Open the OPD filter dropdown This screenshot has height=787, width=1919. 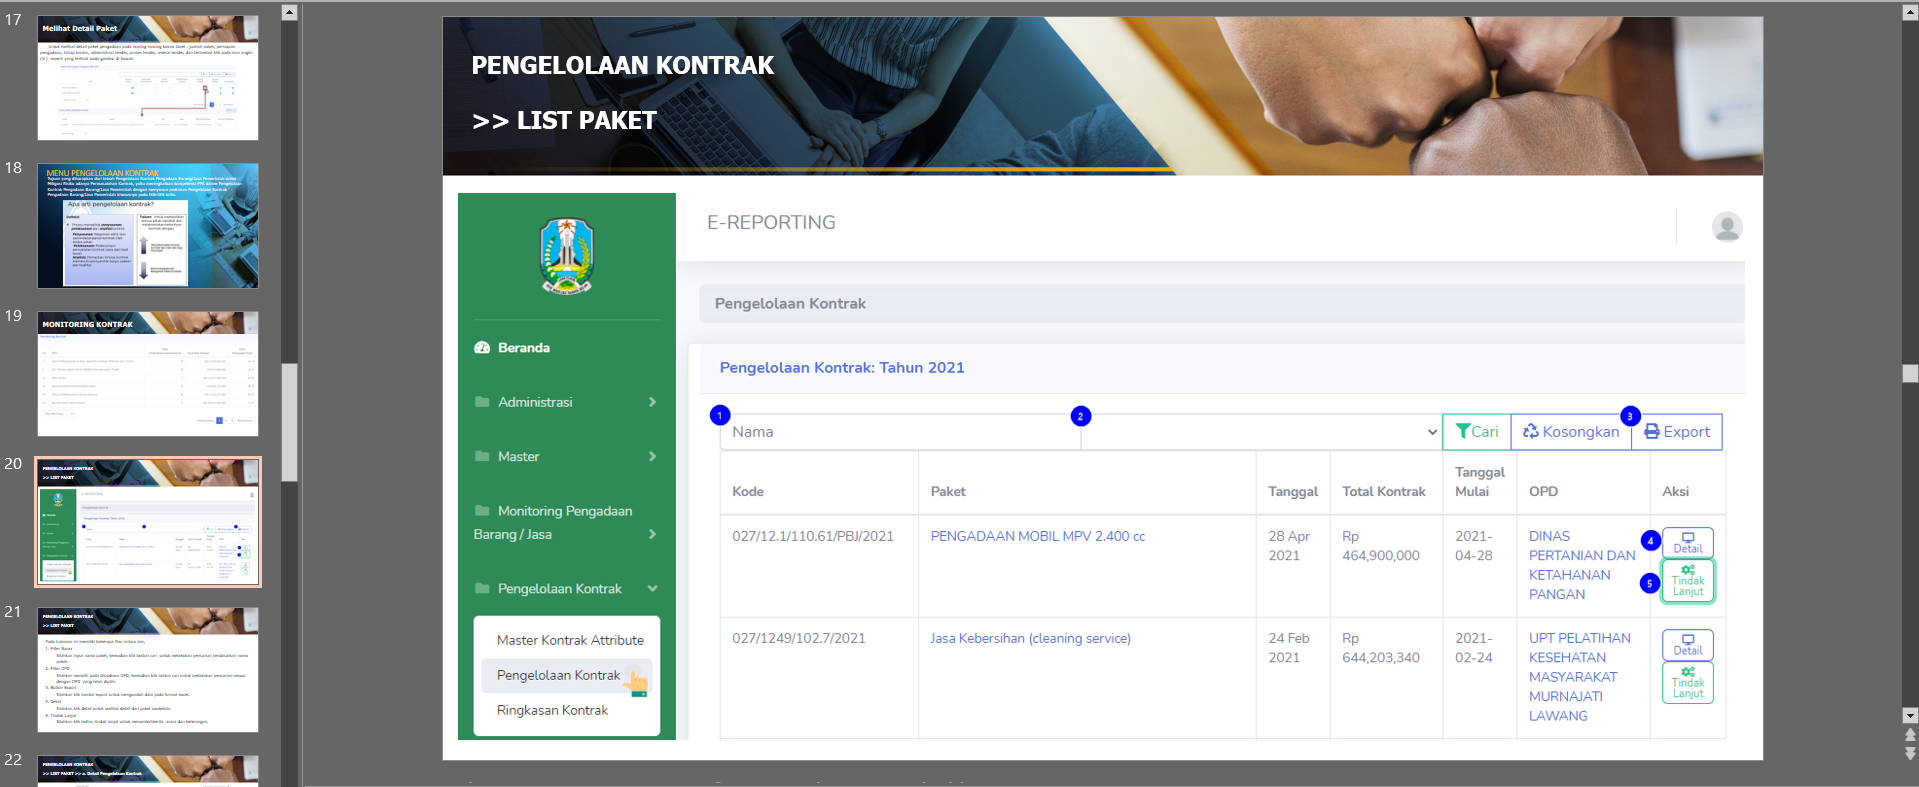click(x=1261, y=432)
